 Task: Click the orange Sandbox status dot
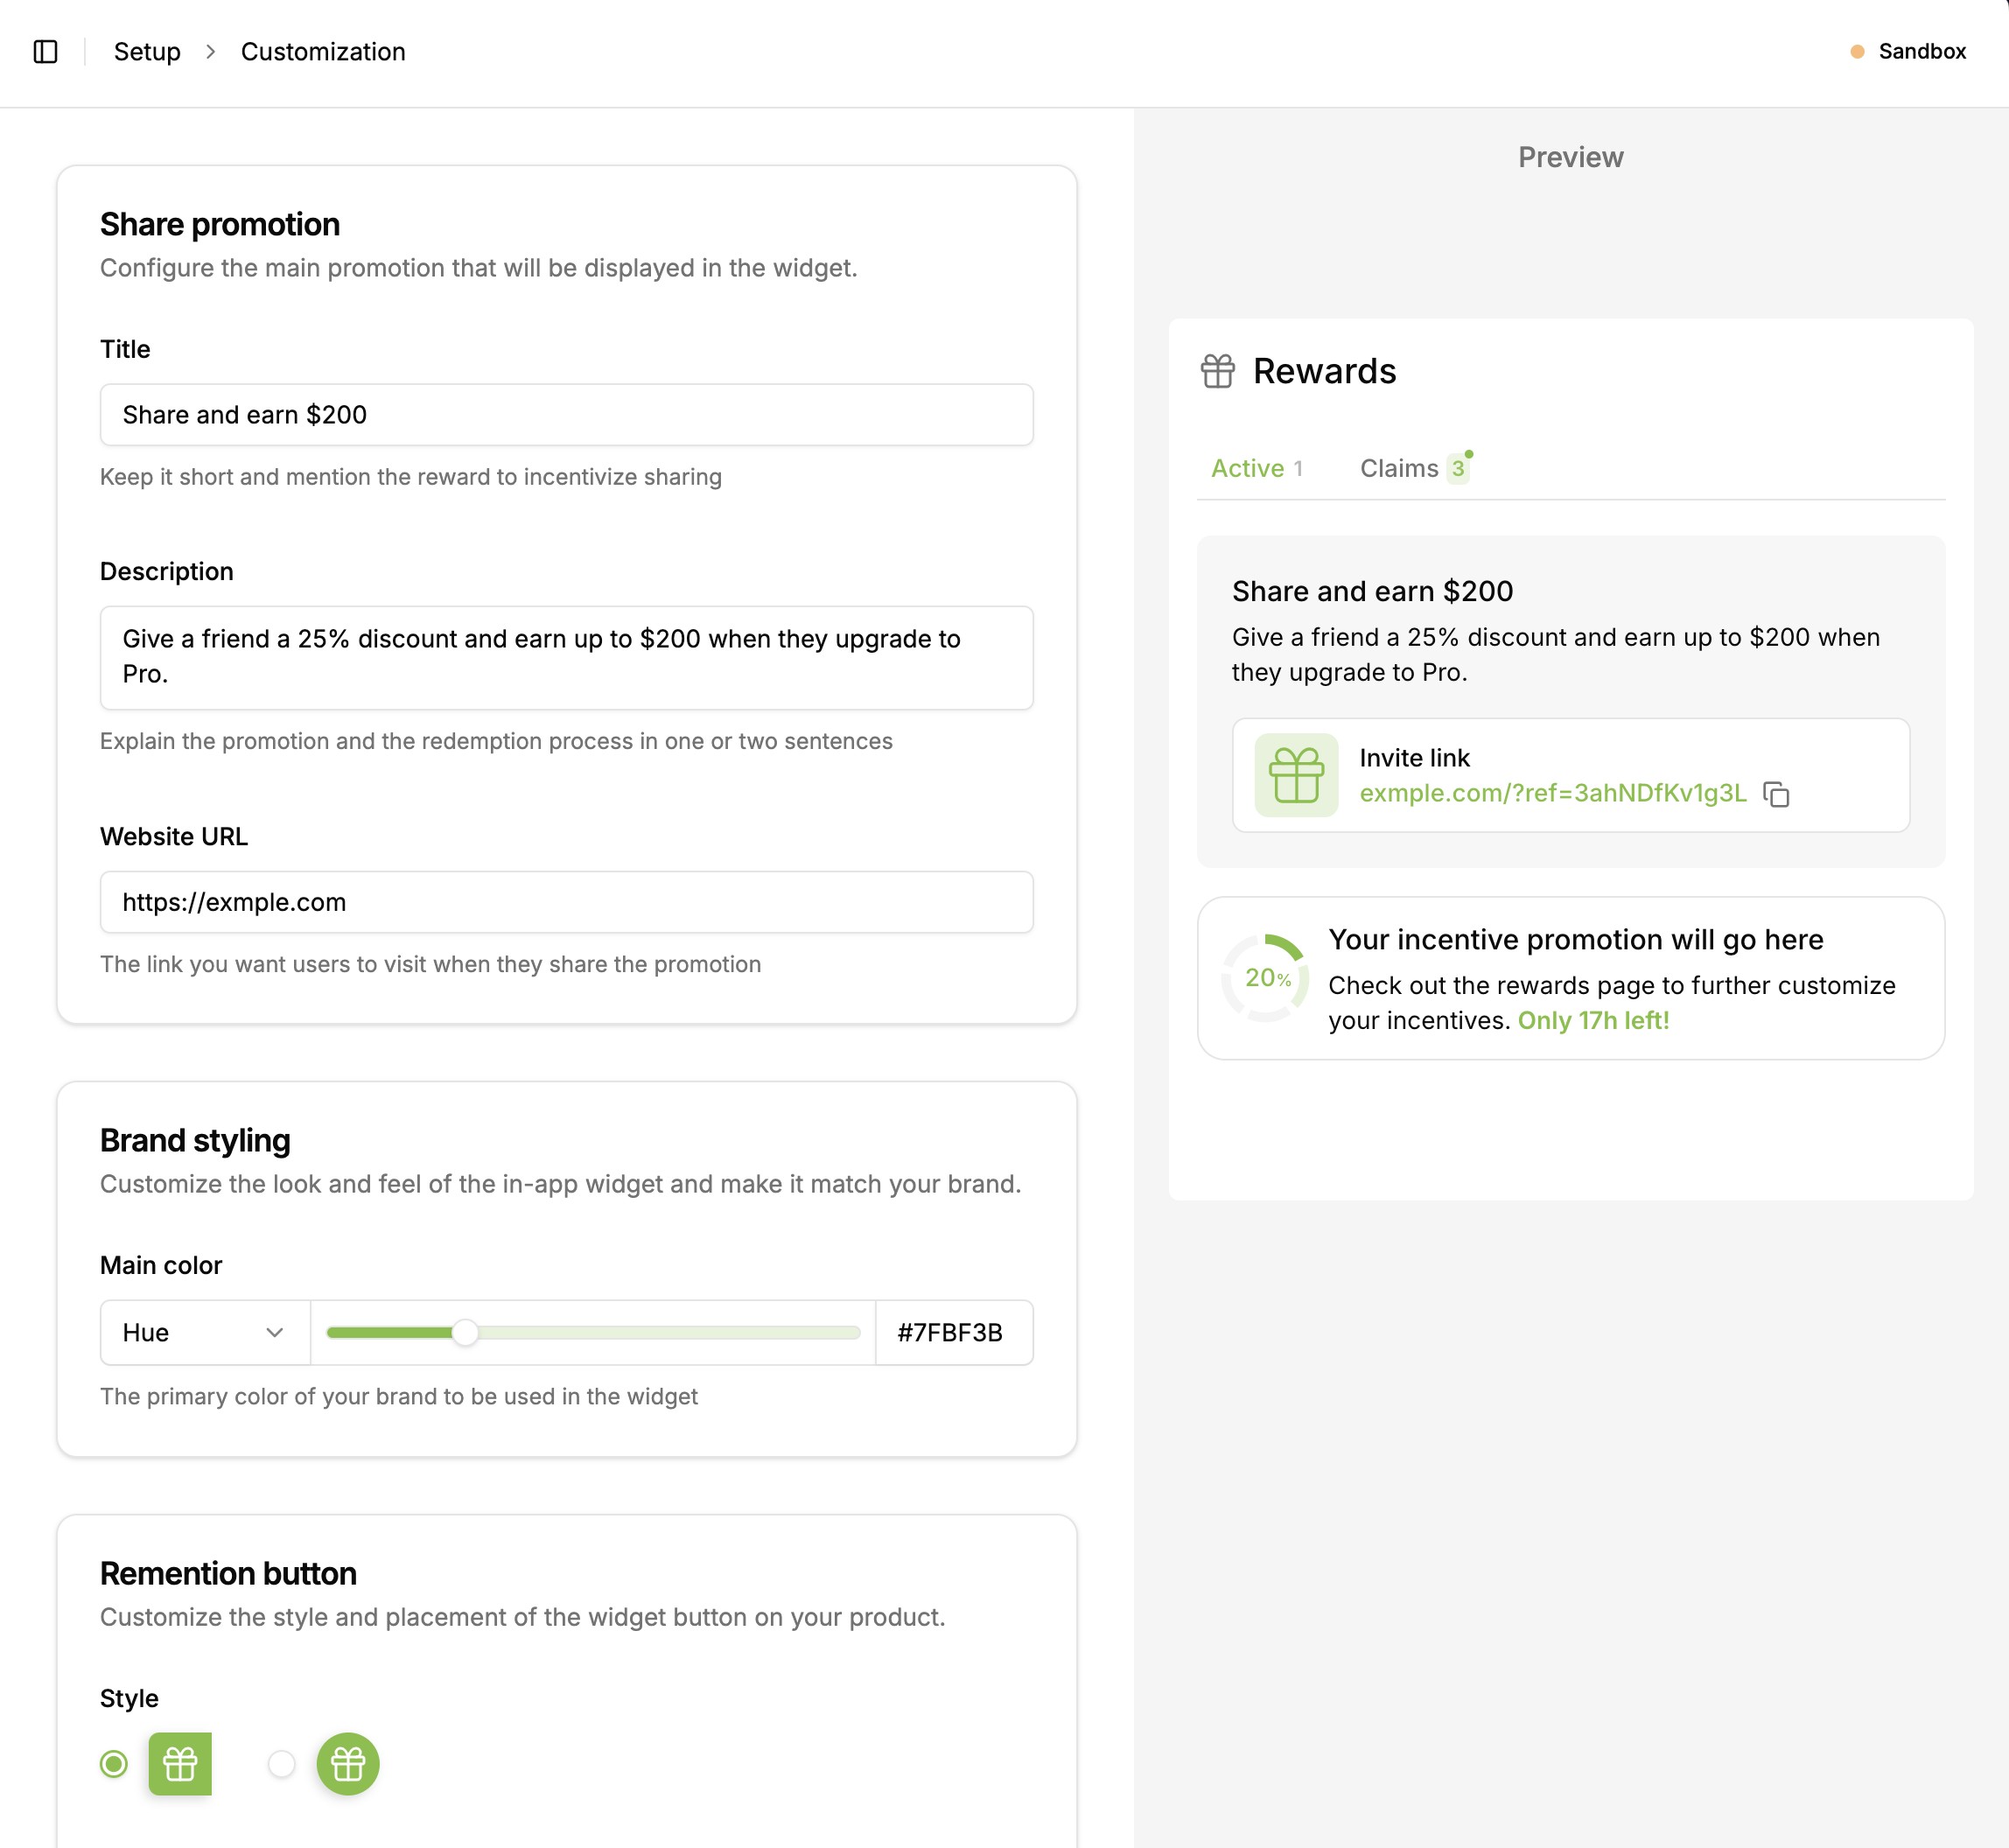pyautogui.click(x=1857, y=52)
